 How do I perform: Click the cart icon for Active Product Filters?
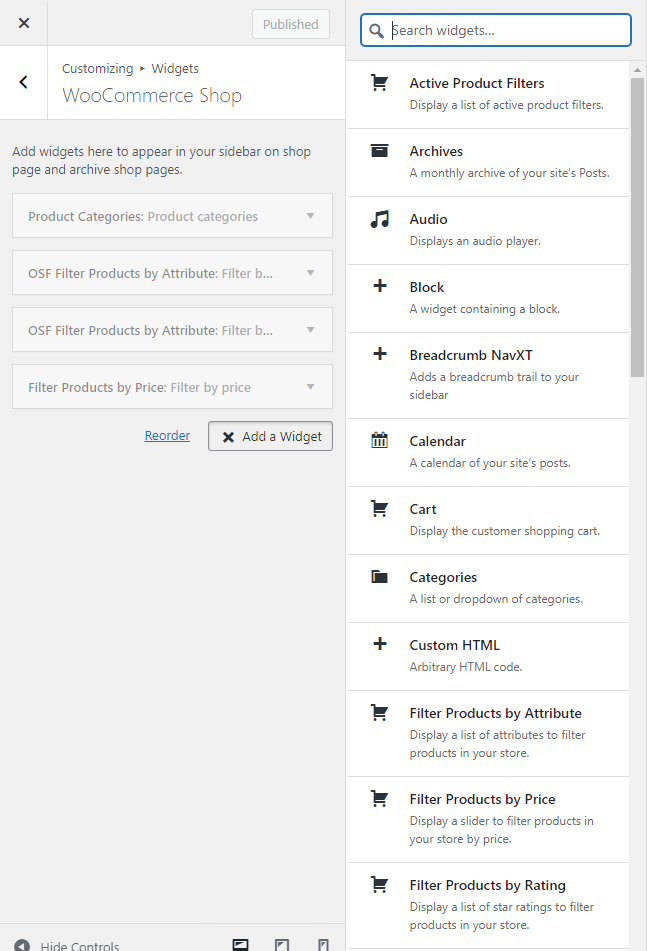tap(380, 82)
